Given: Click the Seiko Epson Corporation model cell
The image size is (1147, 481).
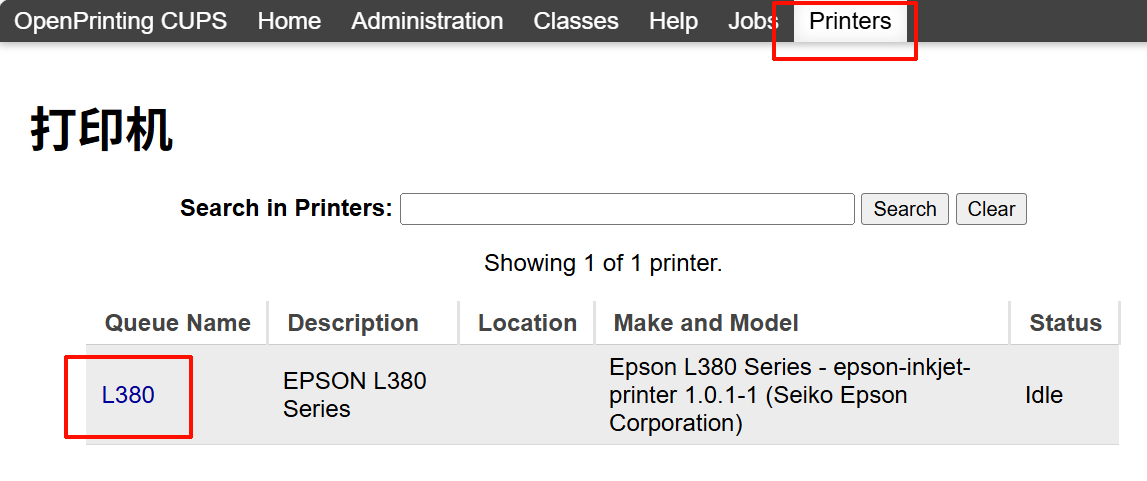Looking at the screenshot, I should 789,395.
